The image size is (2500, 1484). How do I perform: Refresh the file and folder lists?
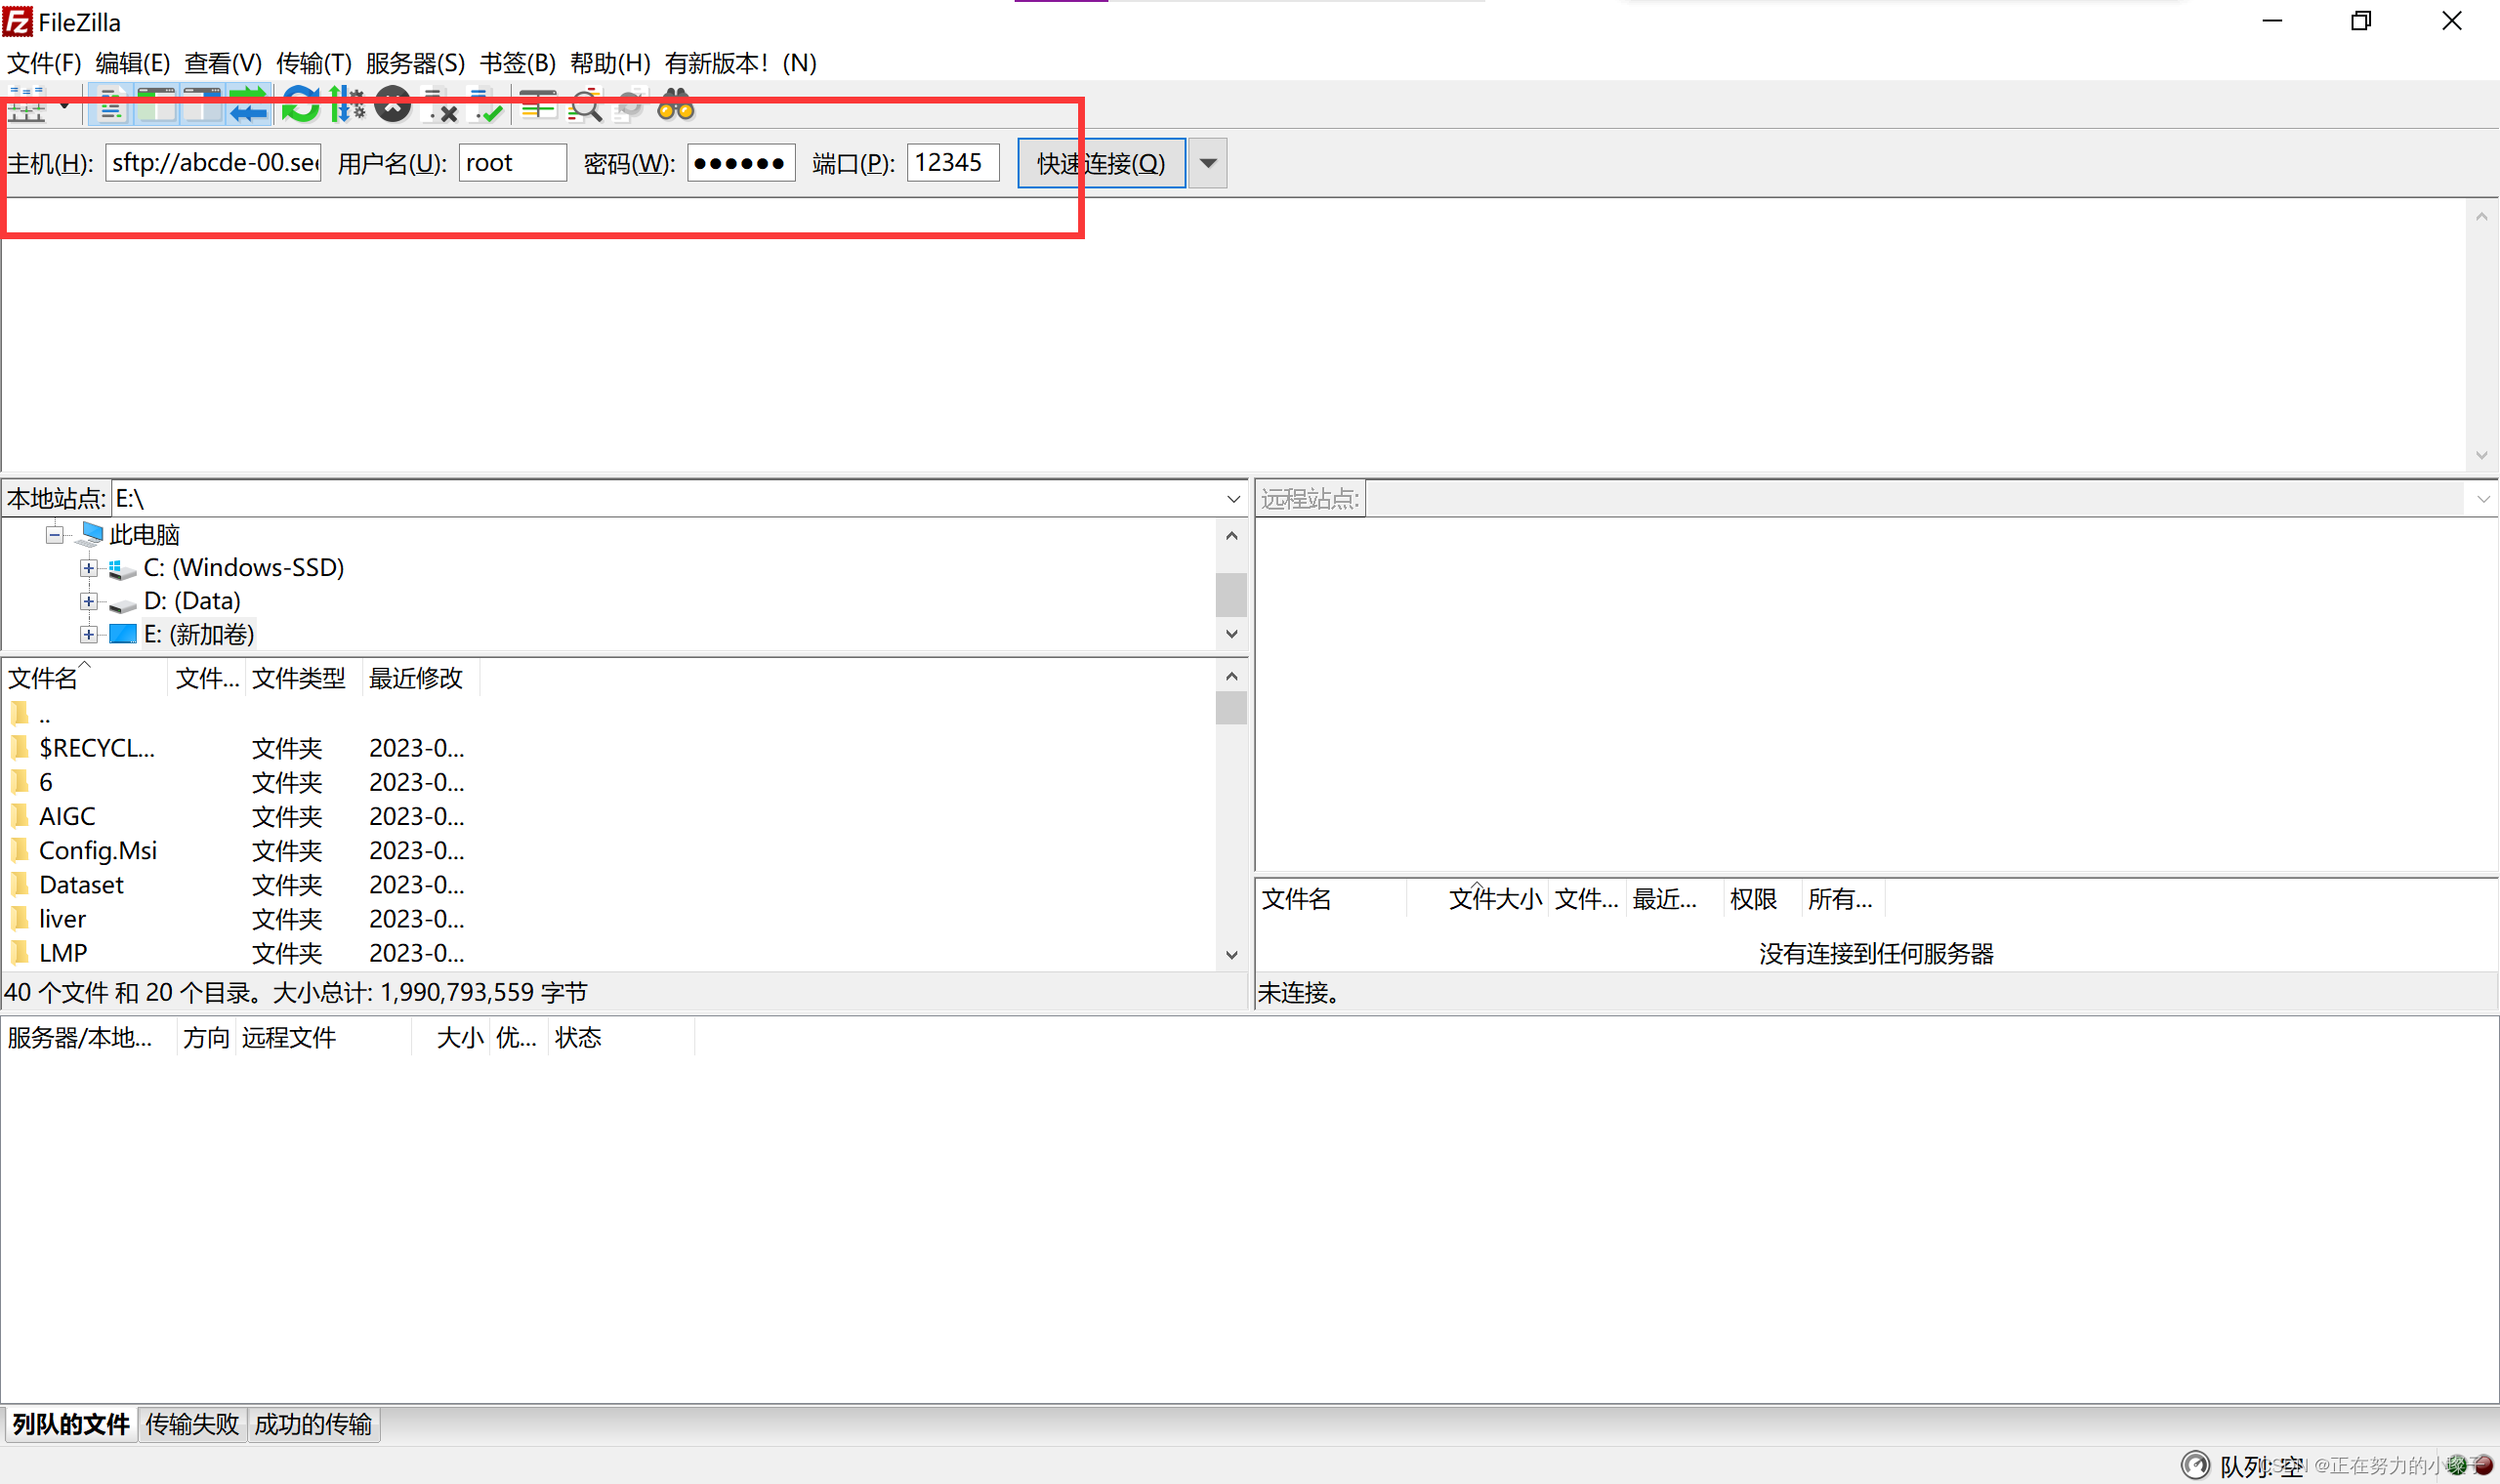(x=300, y=105)
